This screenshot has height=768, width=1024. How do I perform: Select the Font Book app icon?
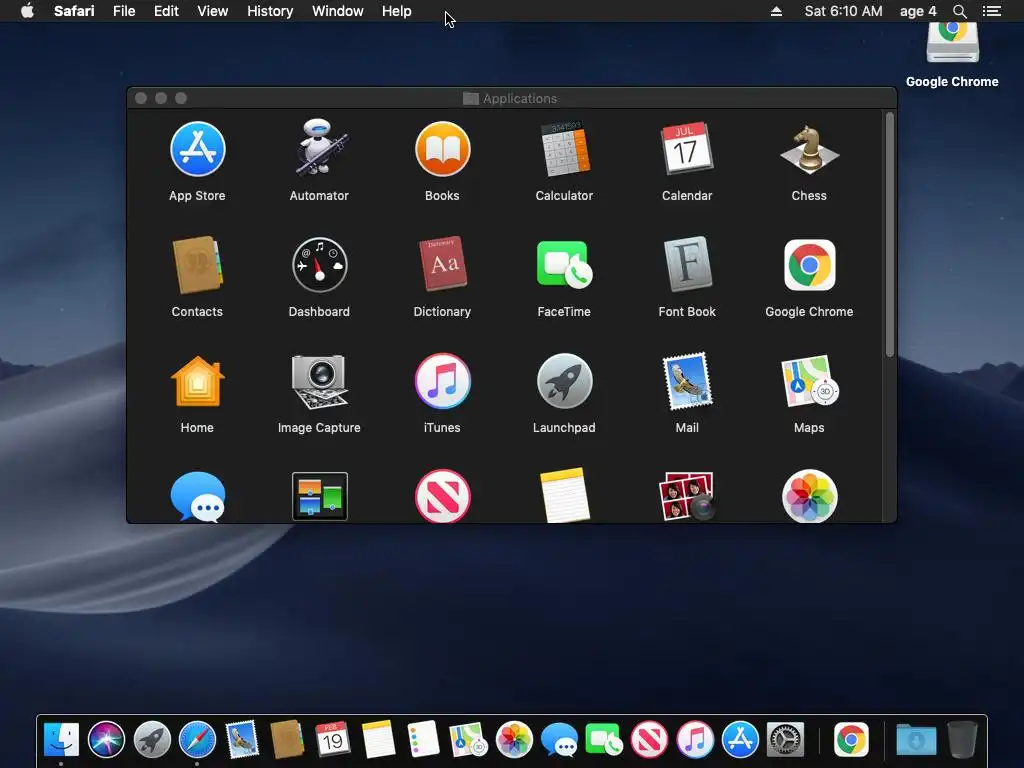687,264
